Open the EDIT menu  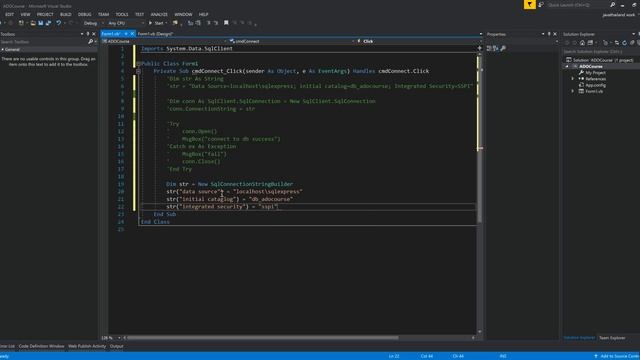9,14
